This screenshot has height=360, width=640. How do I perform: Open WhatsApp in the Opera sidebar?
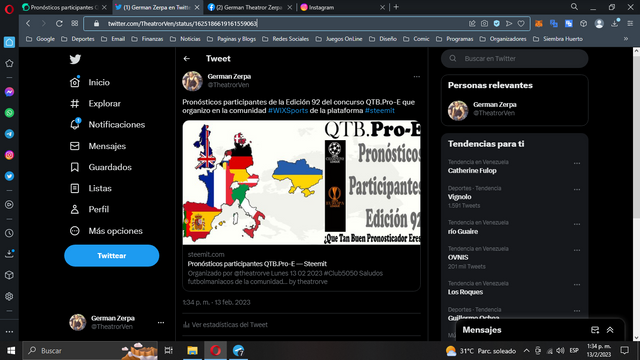click(x=9, y=113)
